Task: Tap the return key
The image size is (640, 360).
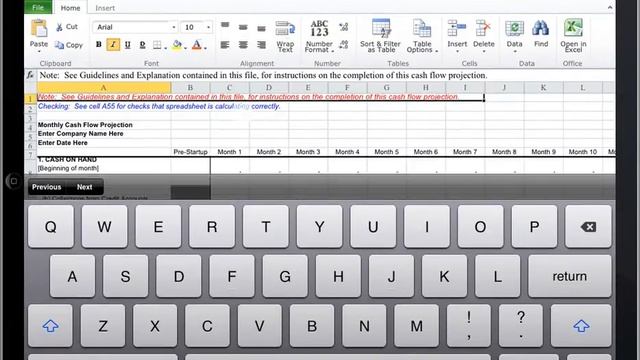Action: point(570,276)
